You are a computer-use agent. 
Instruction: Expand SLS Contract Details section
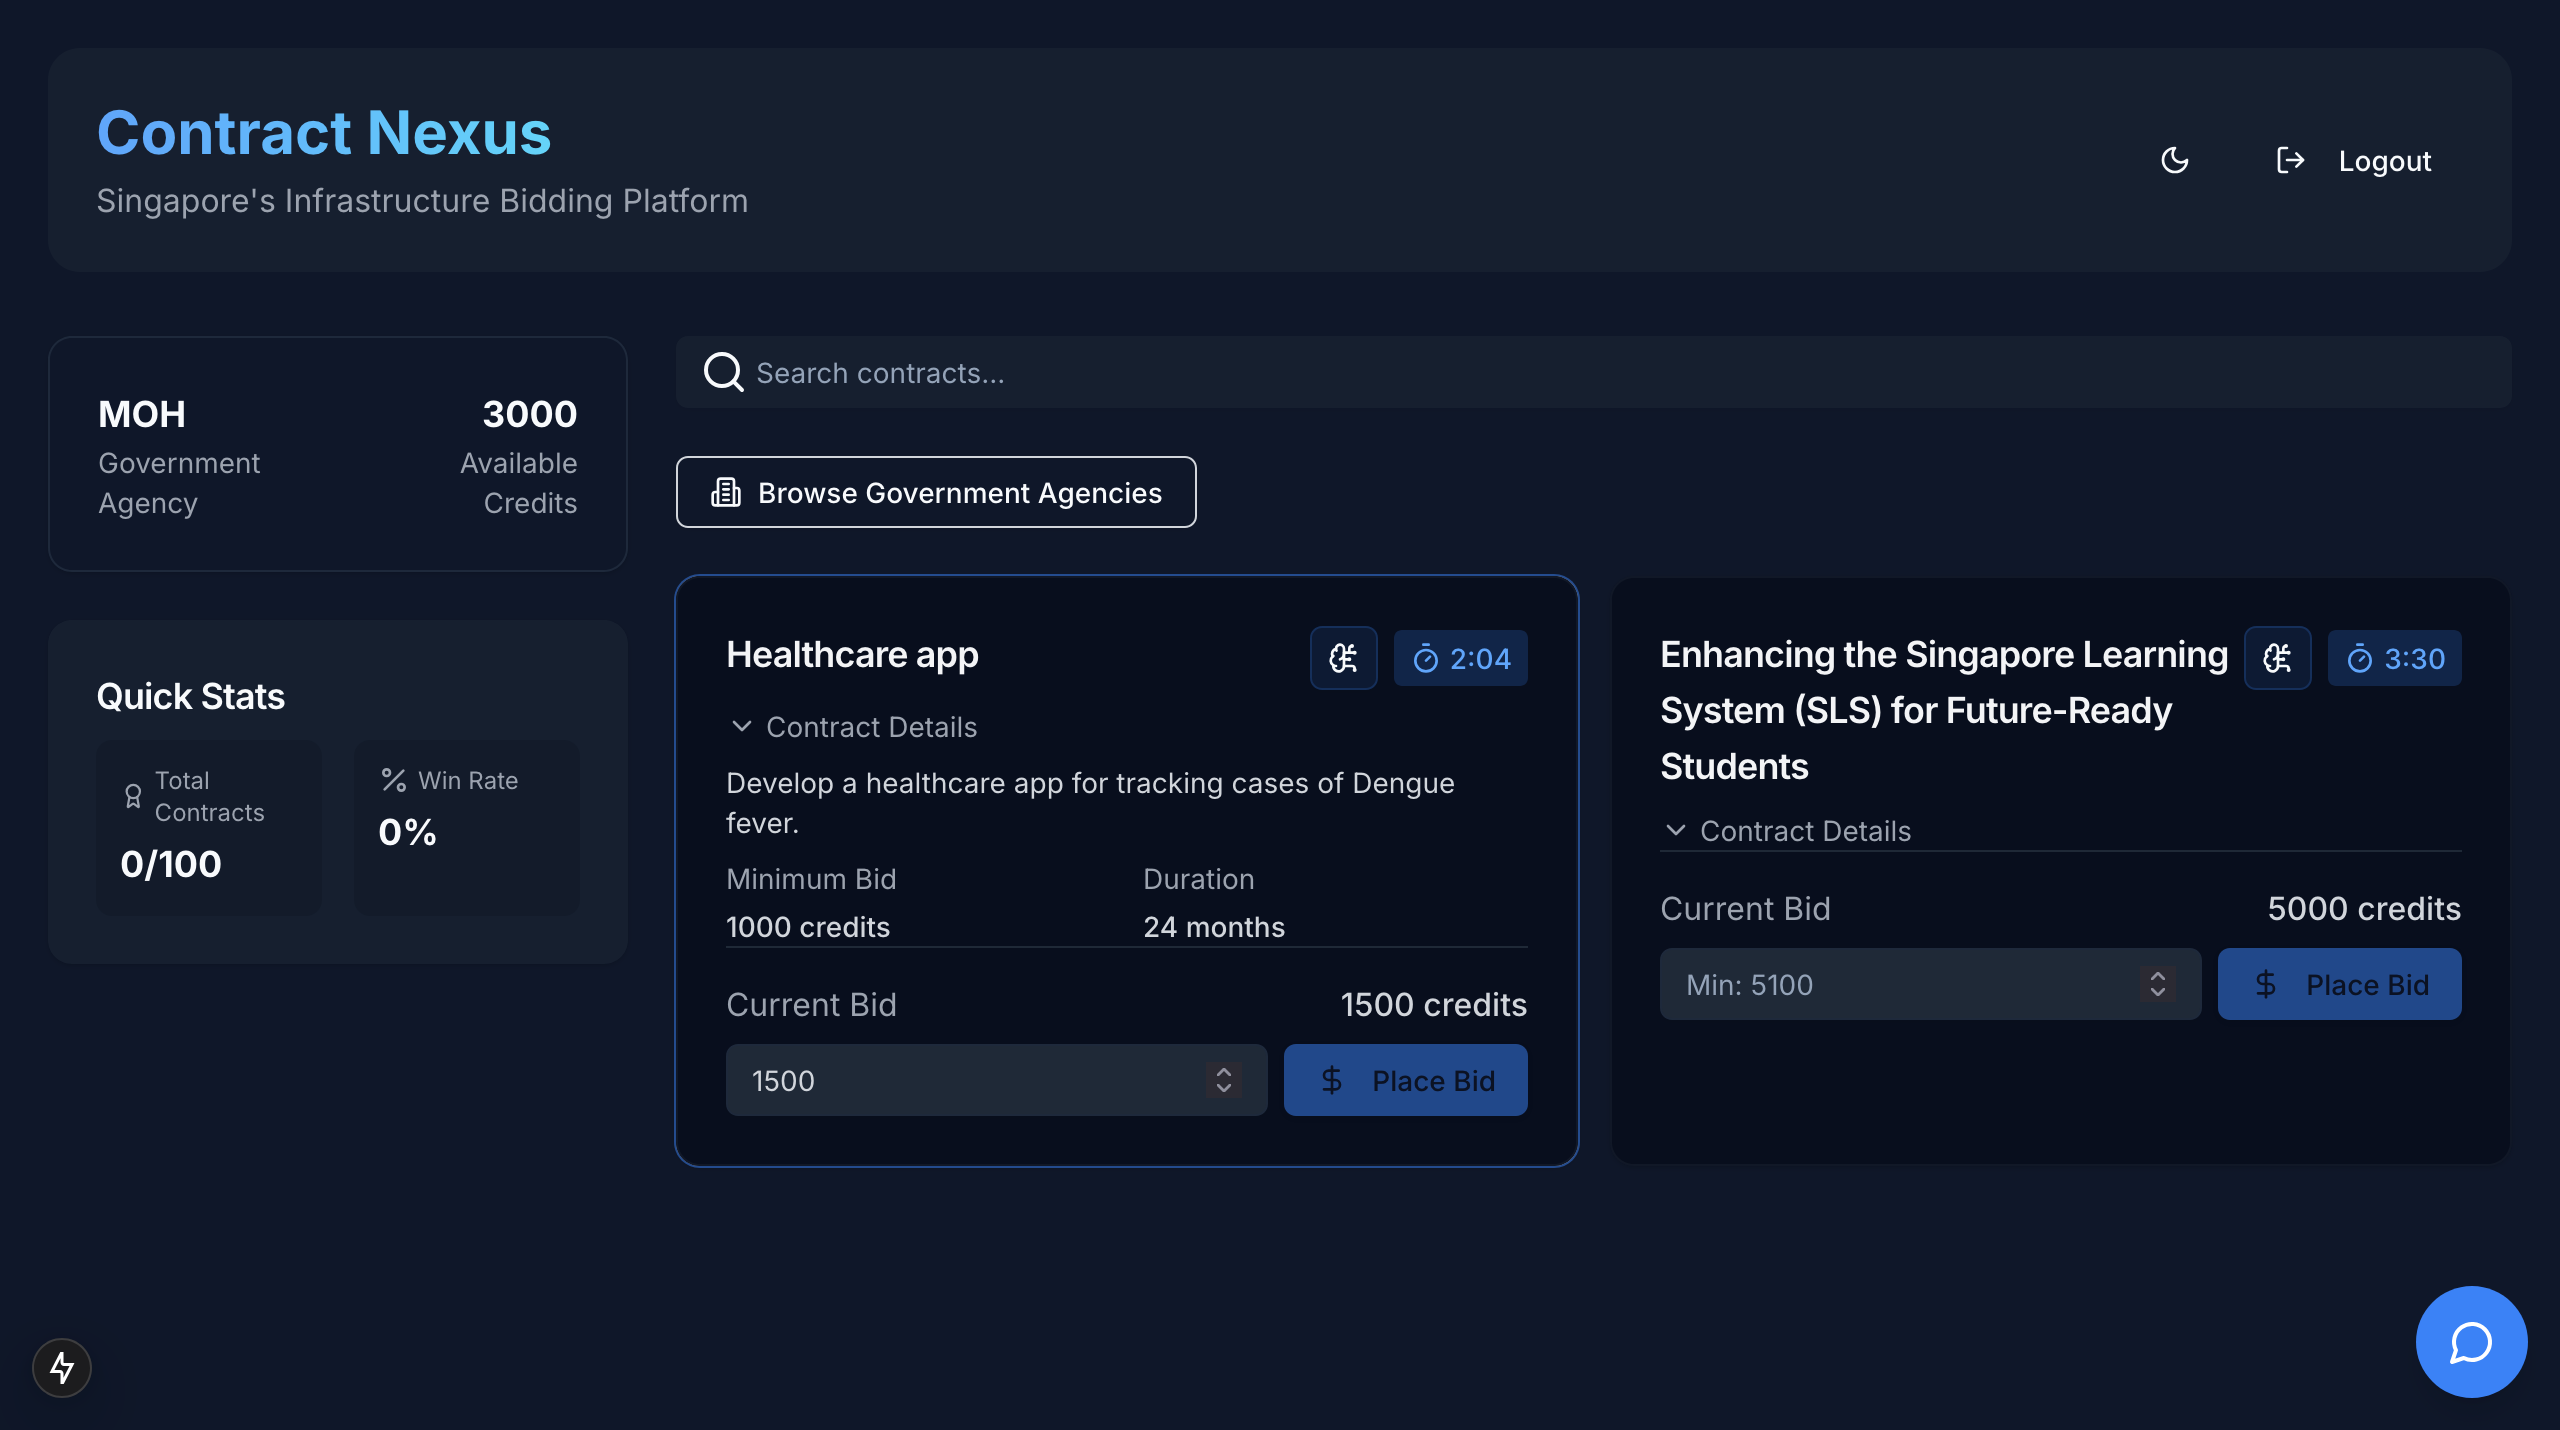point(1787,831)
